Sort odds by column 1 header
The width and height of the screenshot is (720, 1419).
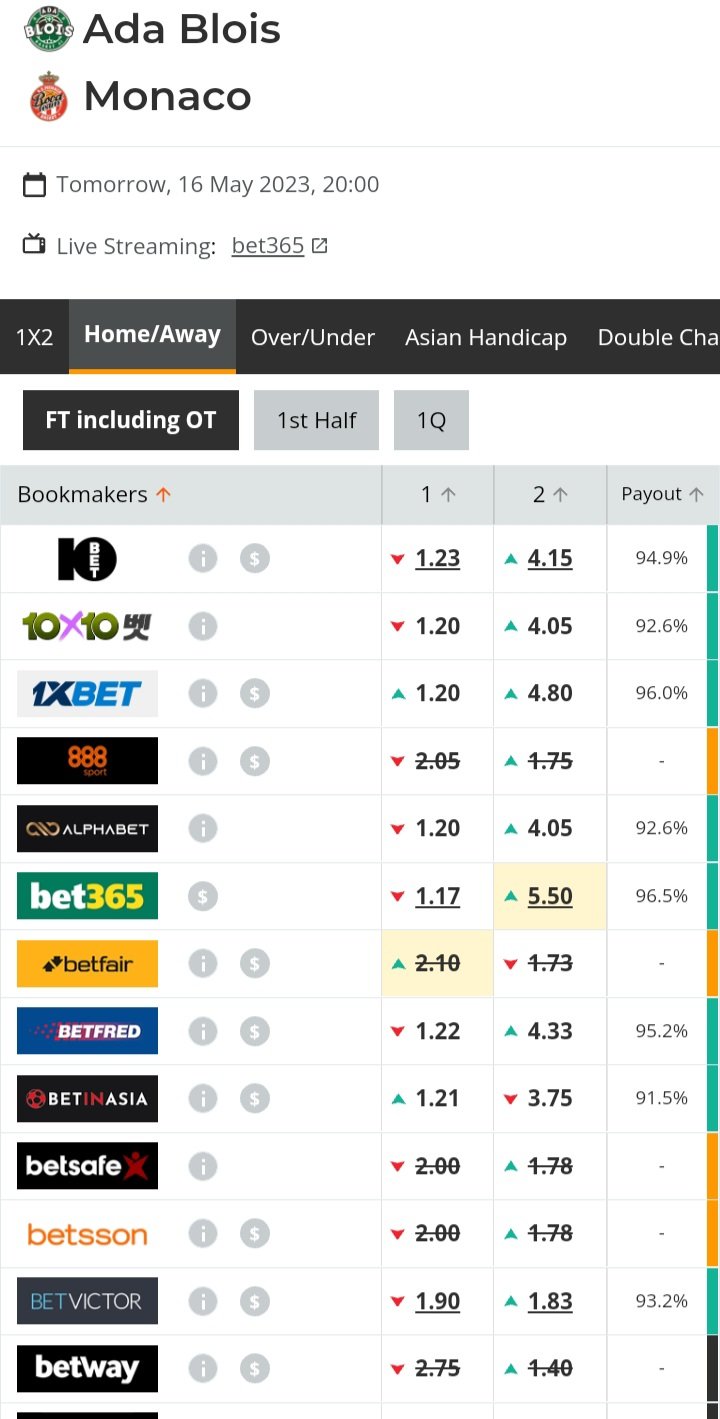pyautogui.click(x=438, y=494)
